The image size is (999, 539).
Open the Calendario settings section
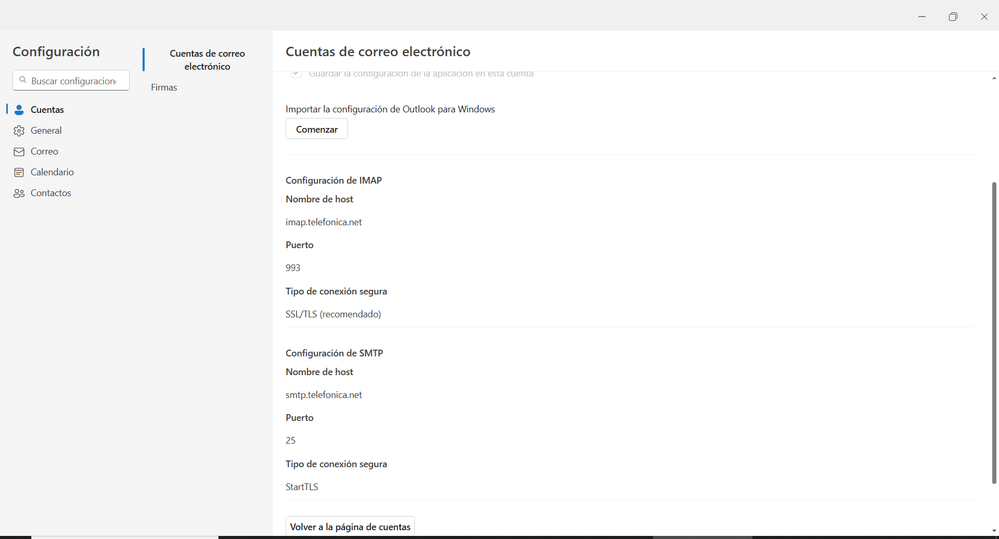click(43, 172)
